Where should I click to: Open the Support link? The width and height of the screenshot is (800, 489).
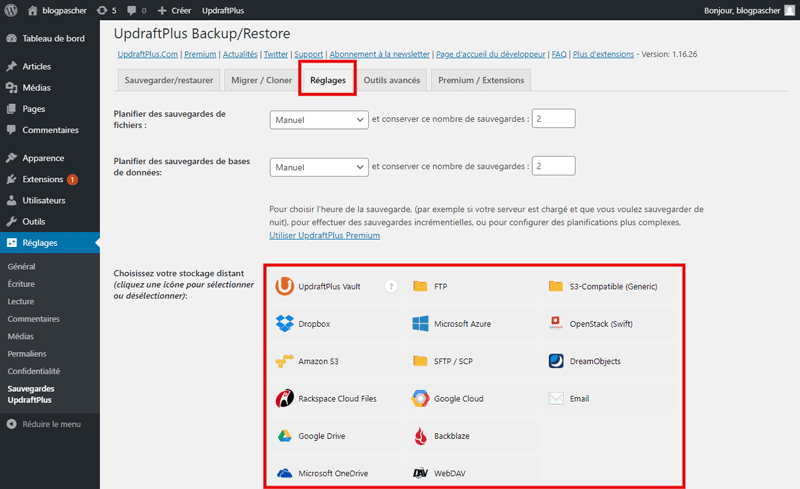point(309,54)
